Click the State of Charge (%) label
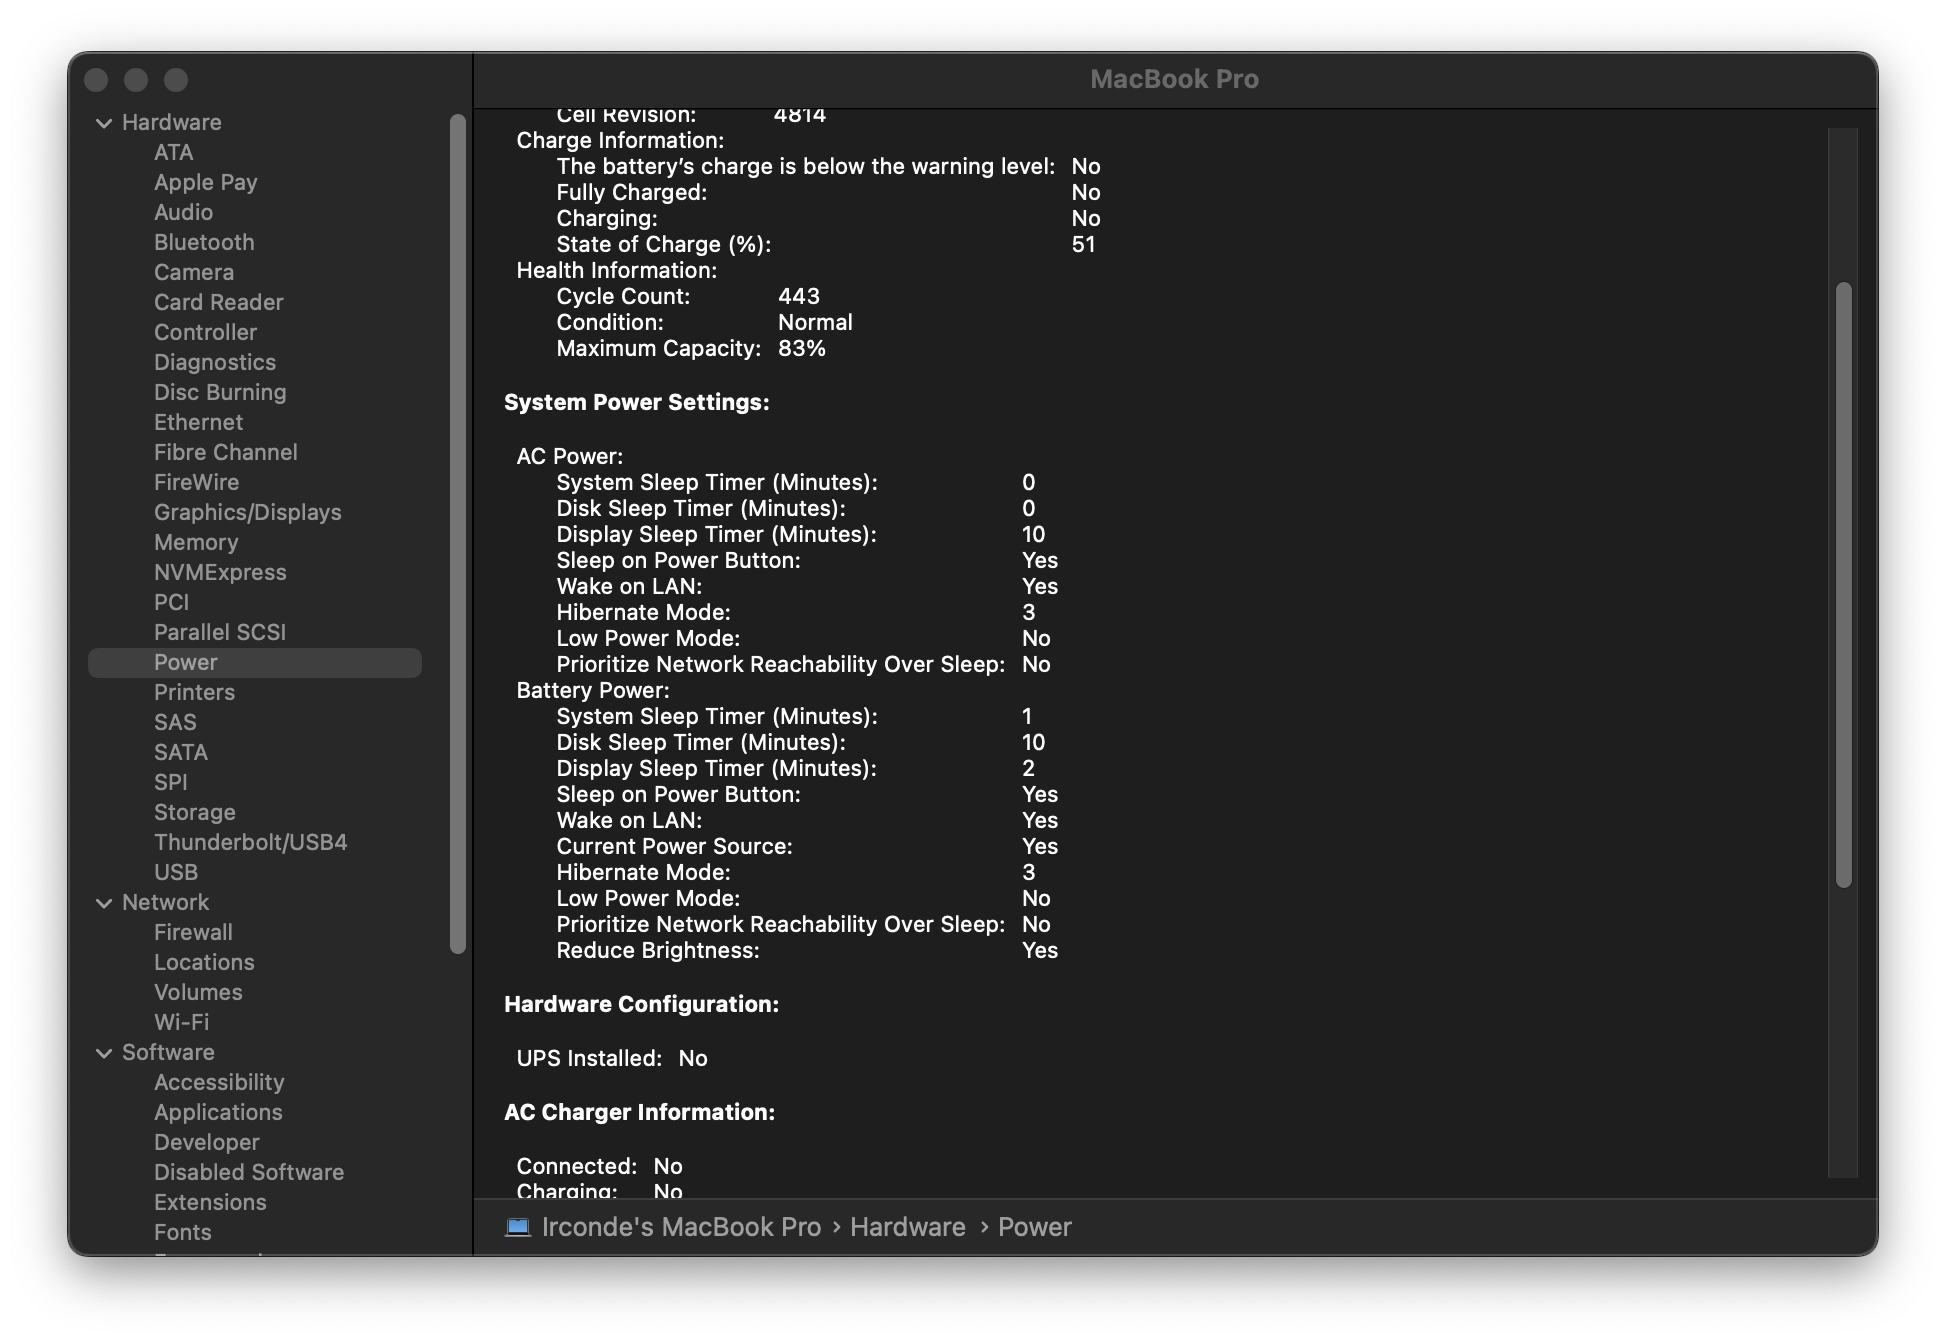 (x=664, y=244)
